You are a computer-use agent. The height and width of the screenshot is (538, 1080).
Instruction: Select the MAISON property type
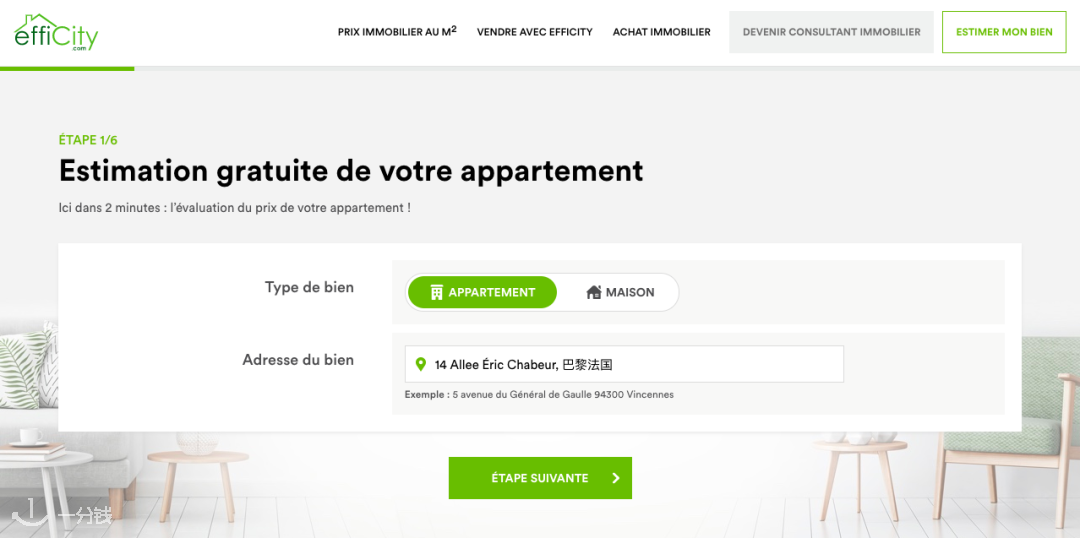(620, 292)
